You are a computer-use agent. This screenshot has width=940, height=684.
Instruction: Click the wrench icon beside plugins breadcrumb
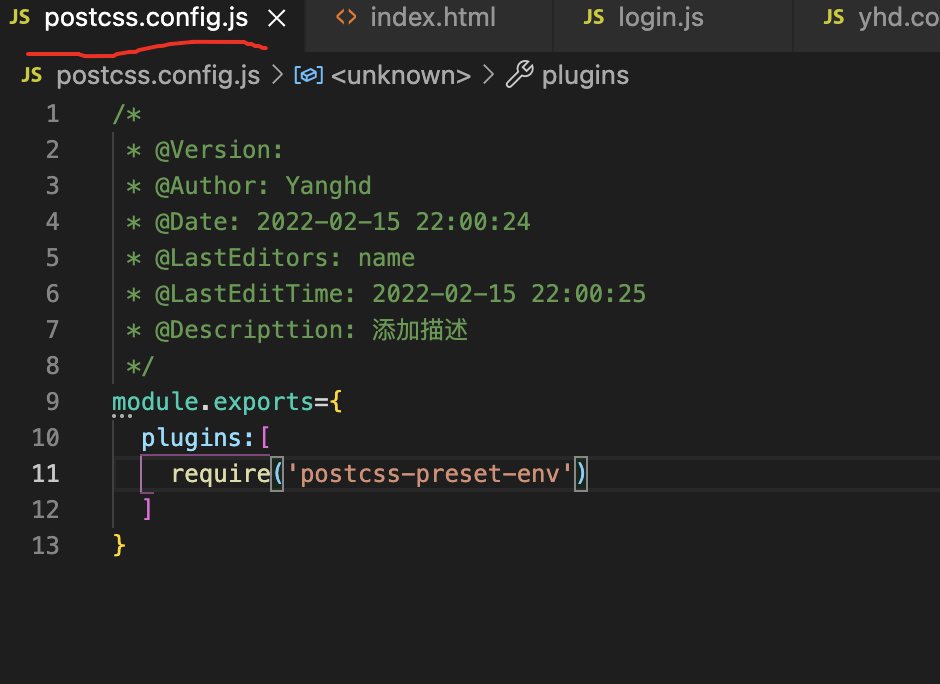519,75
